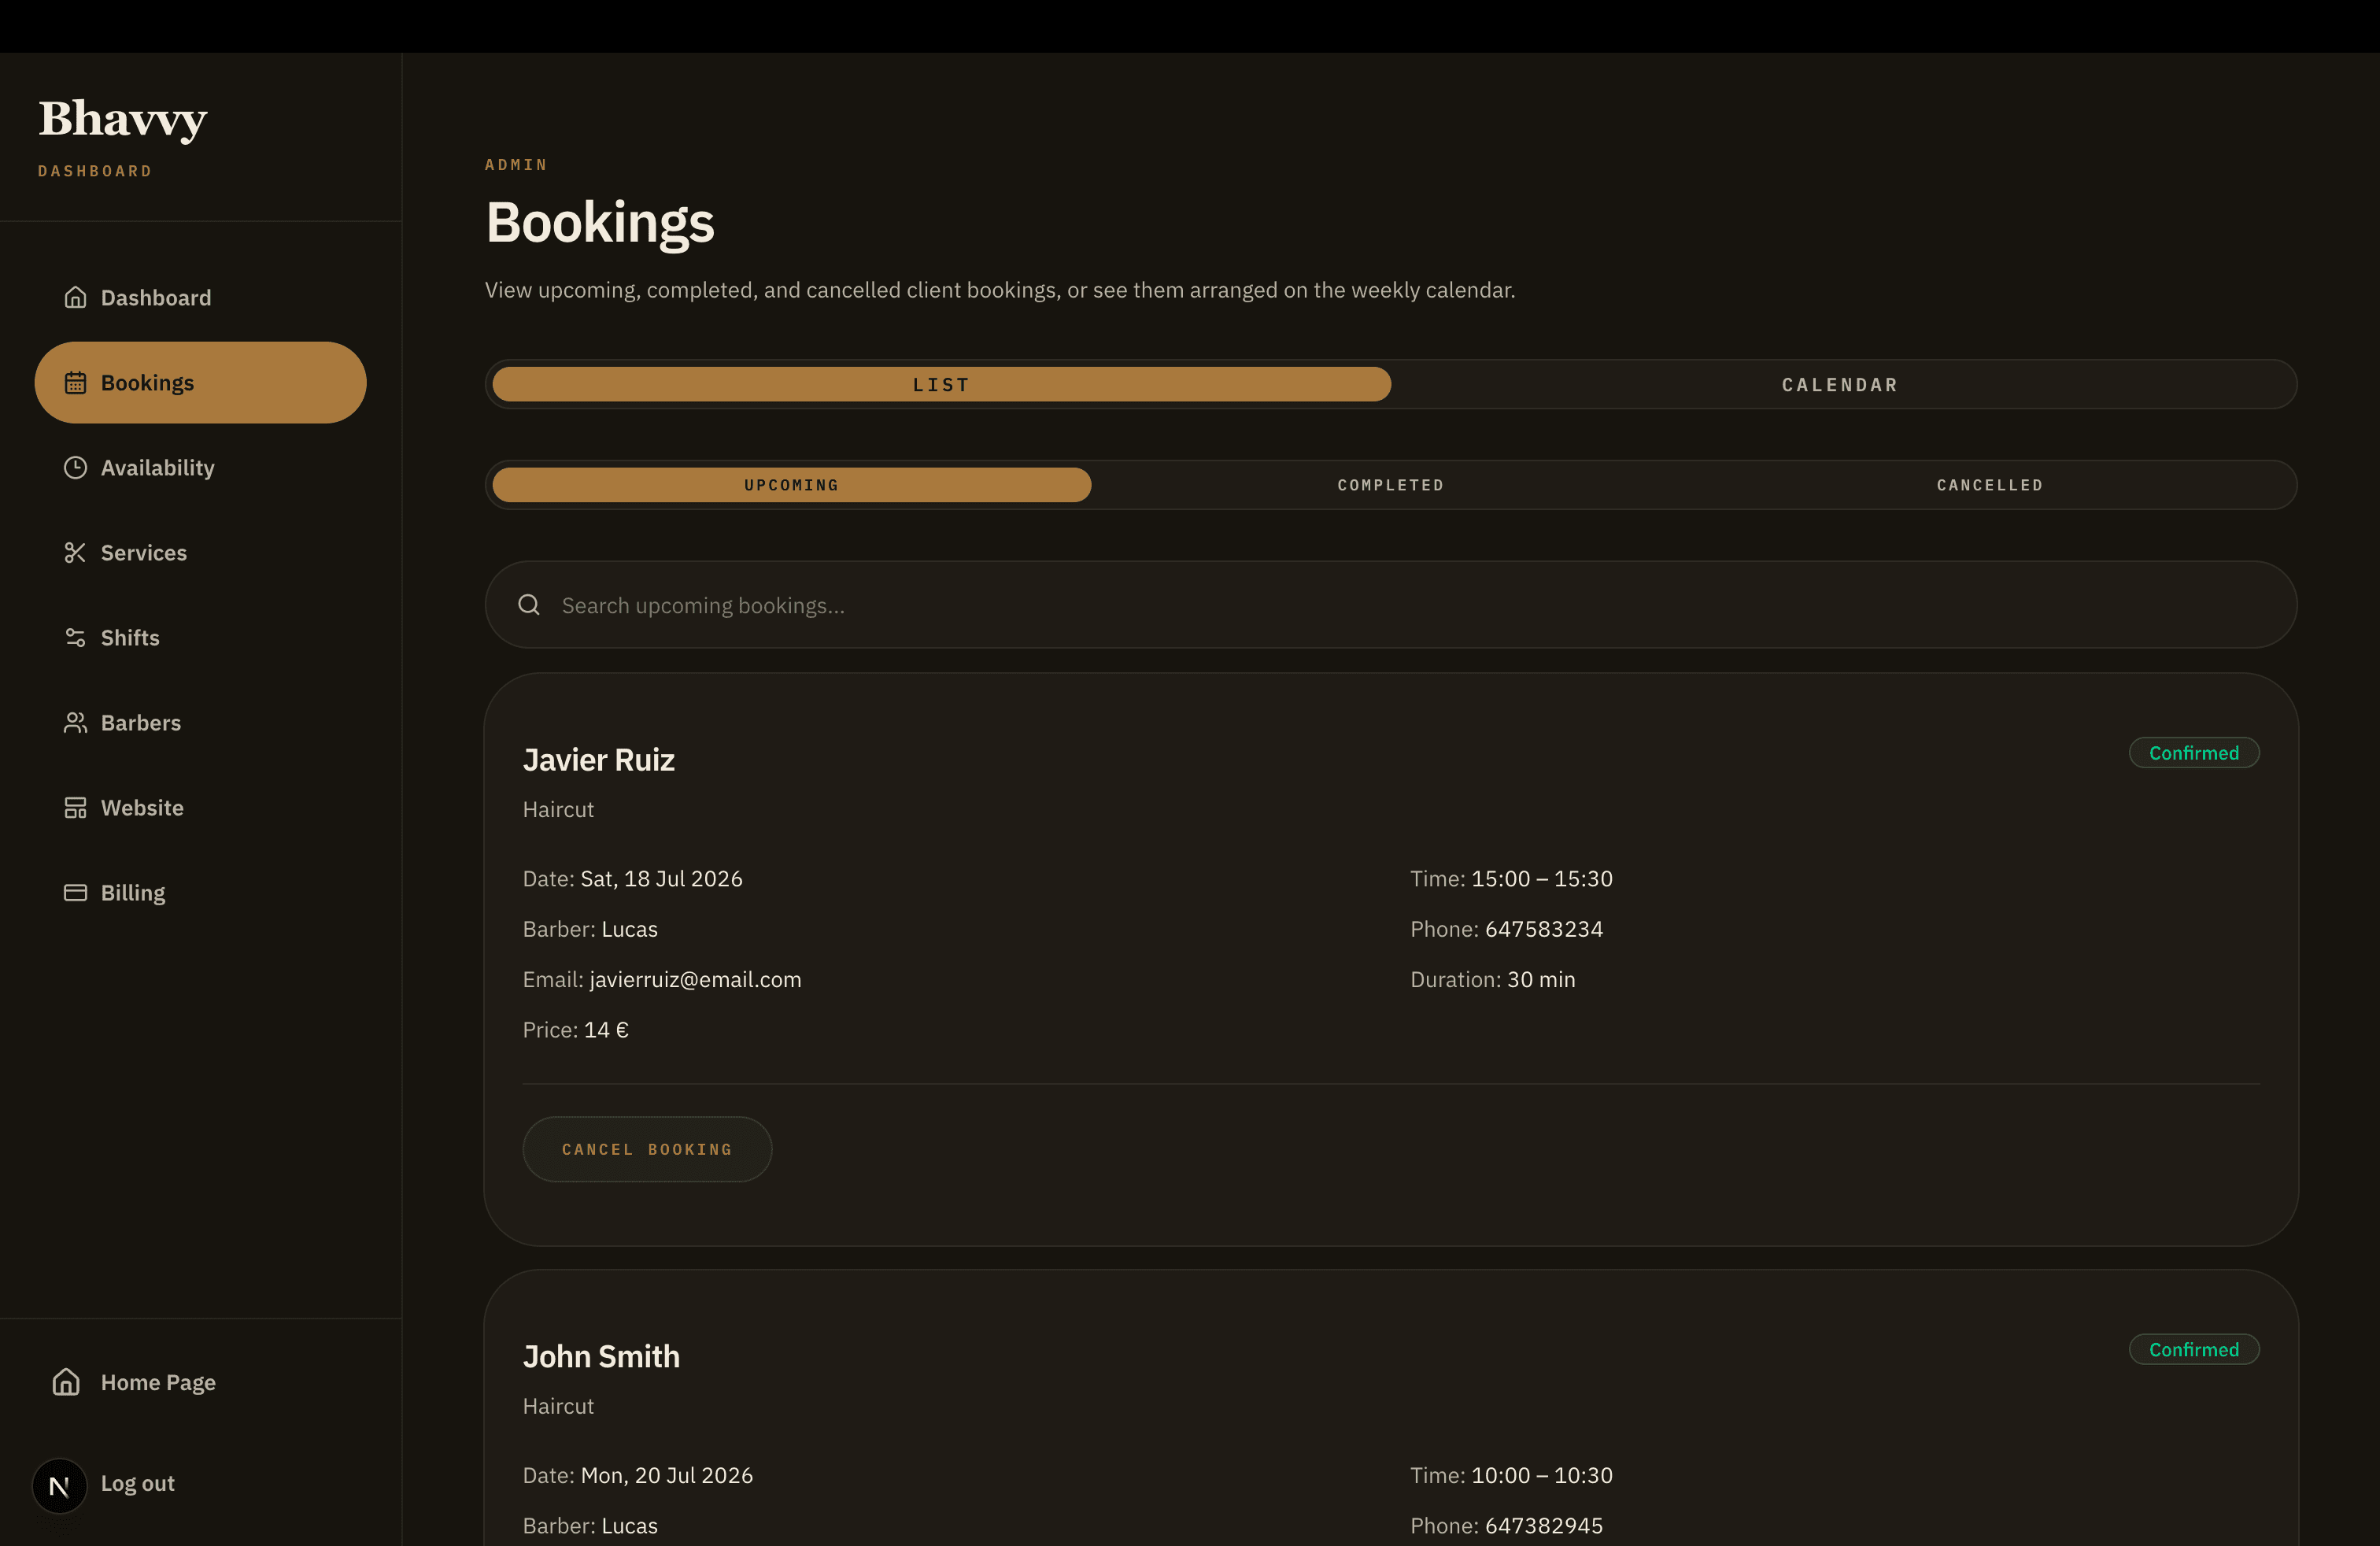This screenshot has height=1546, width=2380.
Task: Click Barber Lucas in Javier Ruiz's card
Action: coord(629,929)
